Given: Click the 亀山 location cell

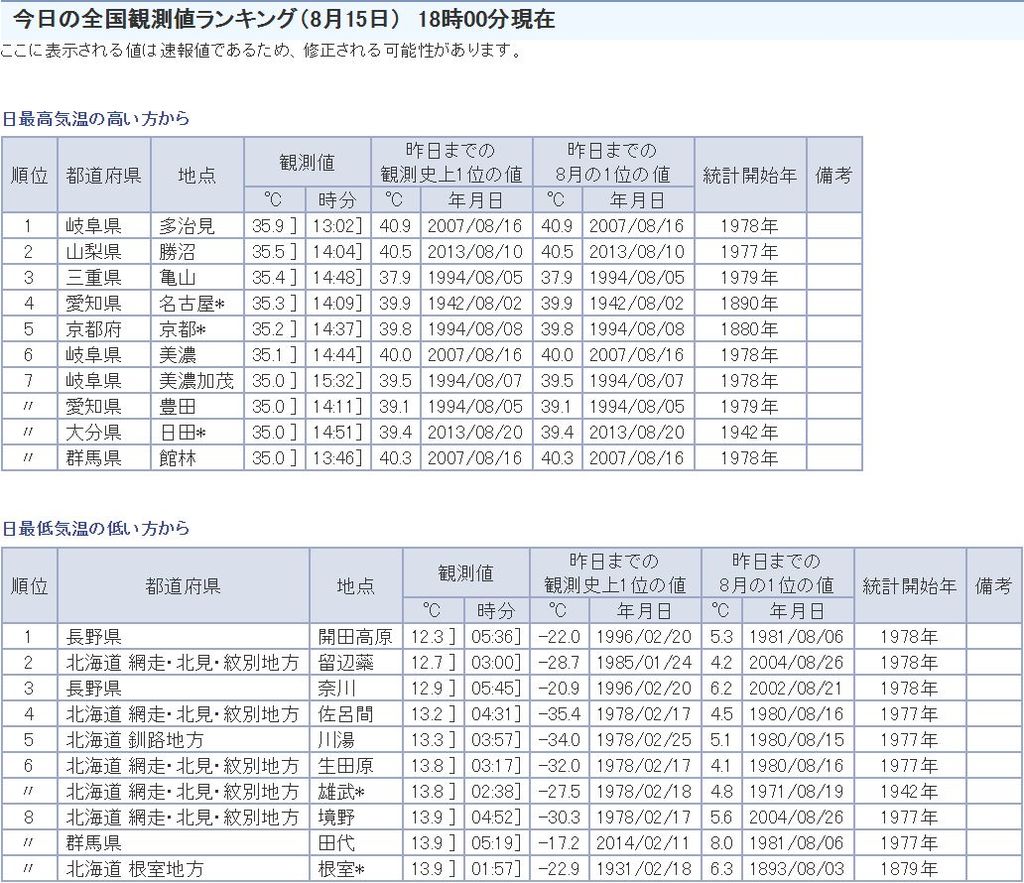Looking at the screenshot, I should (x=178, y=278).
